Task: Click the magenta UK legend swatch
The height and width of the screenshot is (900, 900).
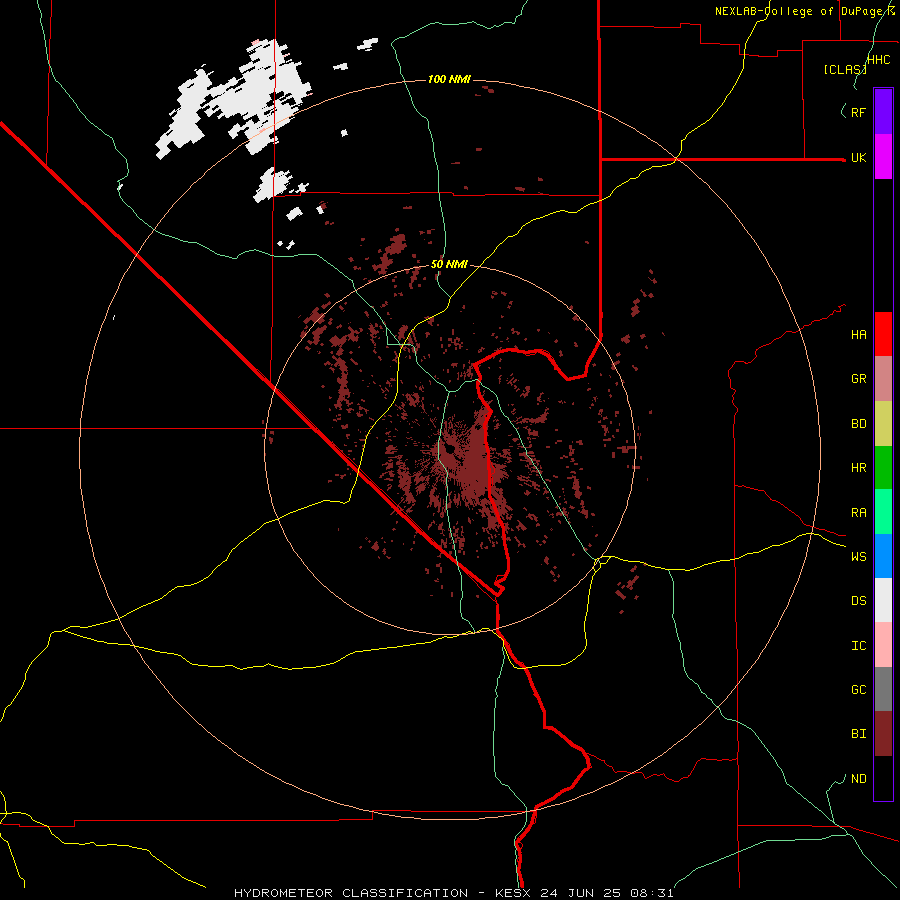Action: point(883,157)
